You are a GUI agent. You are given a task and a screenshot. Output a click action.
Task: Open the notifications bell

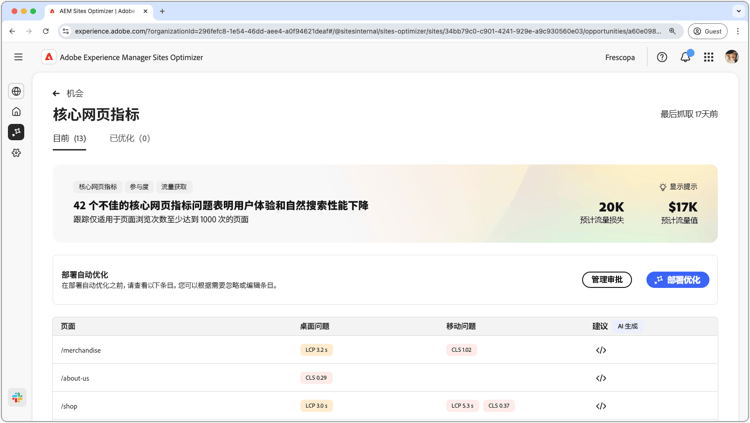(685, 57)
